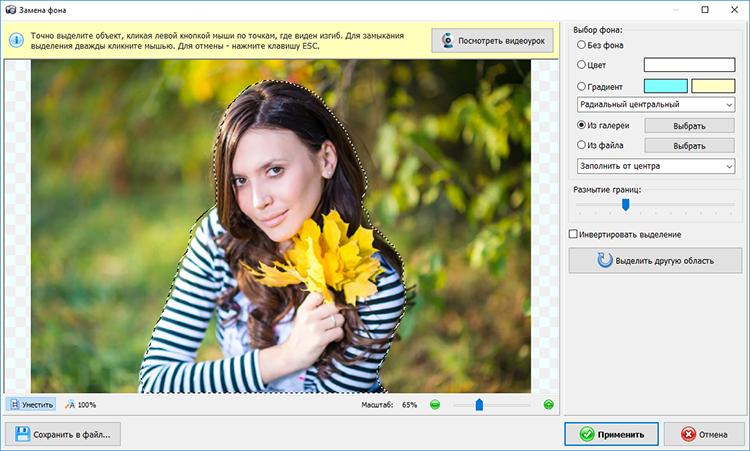Click the Масштаб zoom slider handle
Image resolution: width=750 pixels, height=451 pixels.
[479, 405]
